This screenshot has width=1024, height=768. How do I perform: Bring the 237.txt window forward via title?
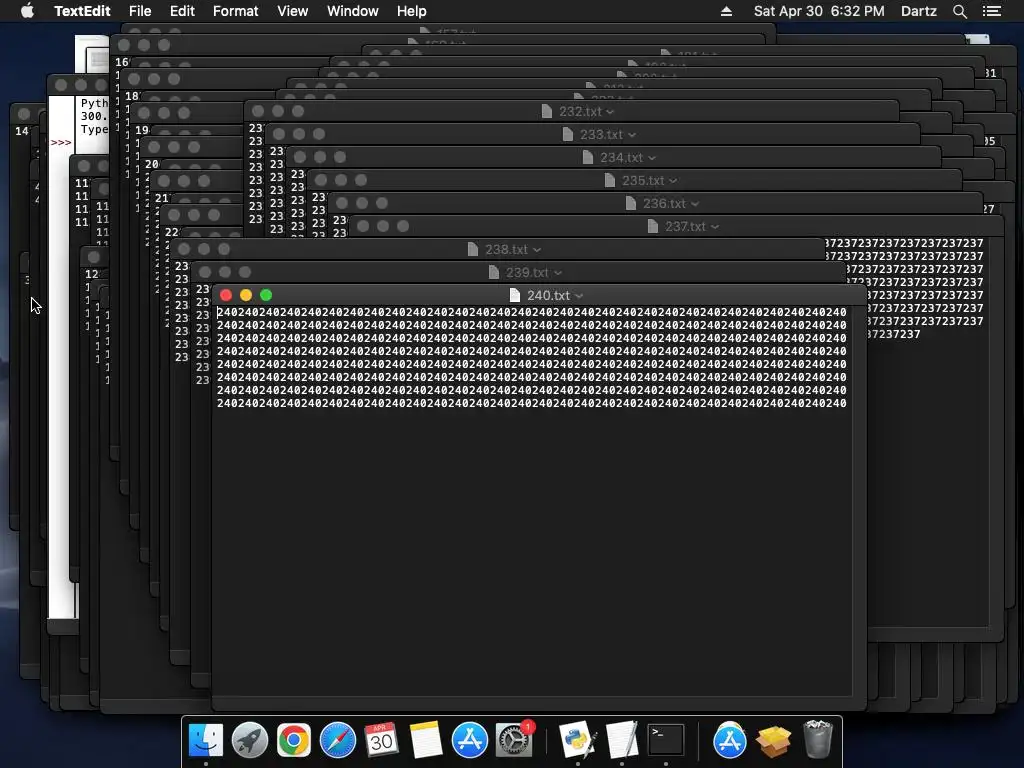pos(685,227)
